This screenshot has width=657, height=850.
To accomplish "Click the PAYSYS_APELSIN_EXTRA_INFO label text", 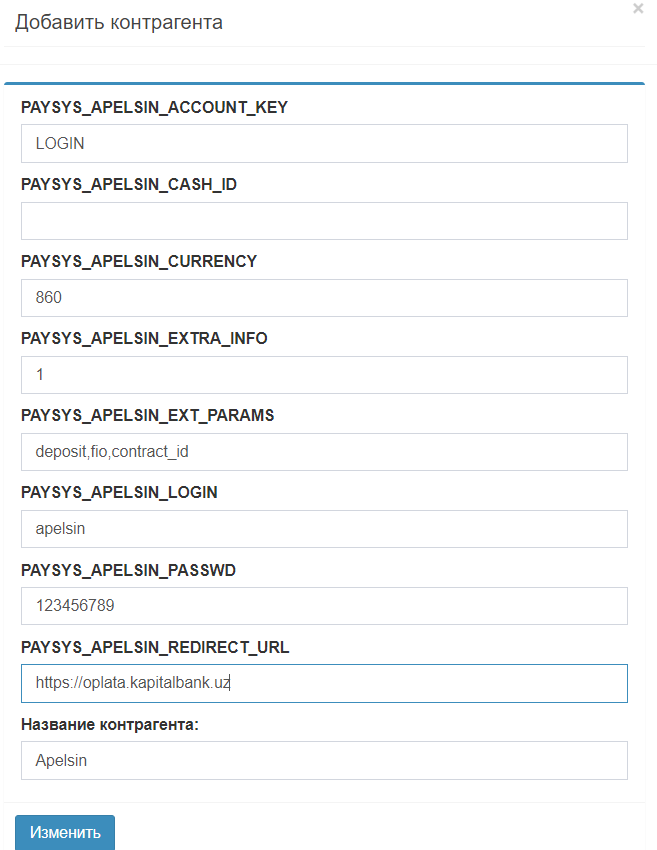I will tap(144, 338).
